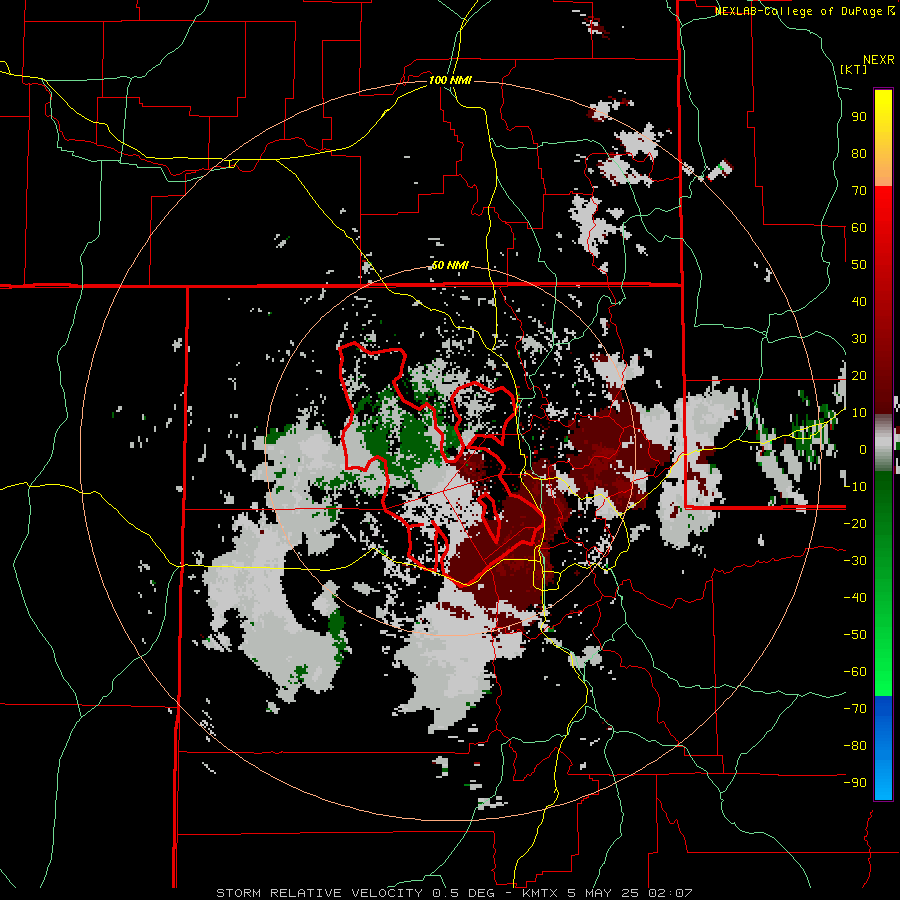
Task: Click the 70 value on the velocity scale
Action: [859, 191]
